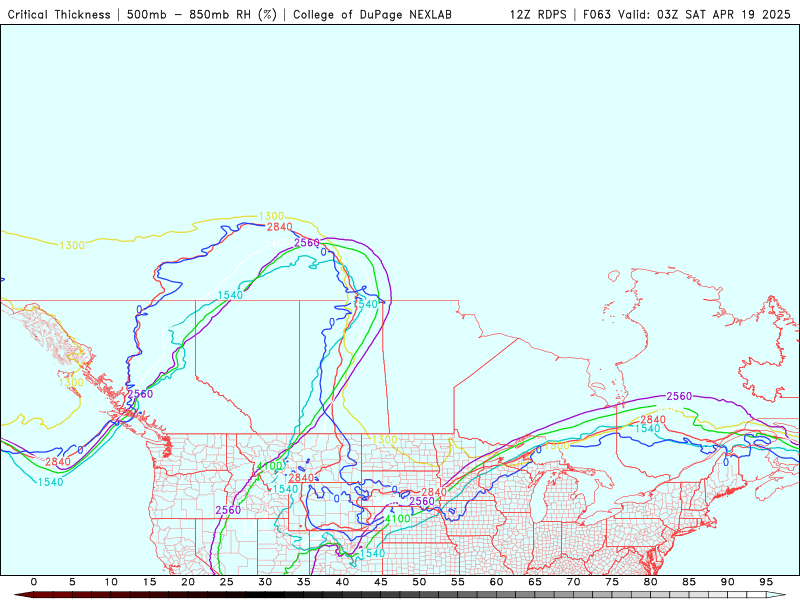This screenshot has height=600, width=800.
Task: Click color bar tick label 40
Action: click(x=342, y=582)
